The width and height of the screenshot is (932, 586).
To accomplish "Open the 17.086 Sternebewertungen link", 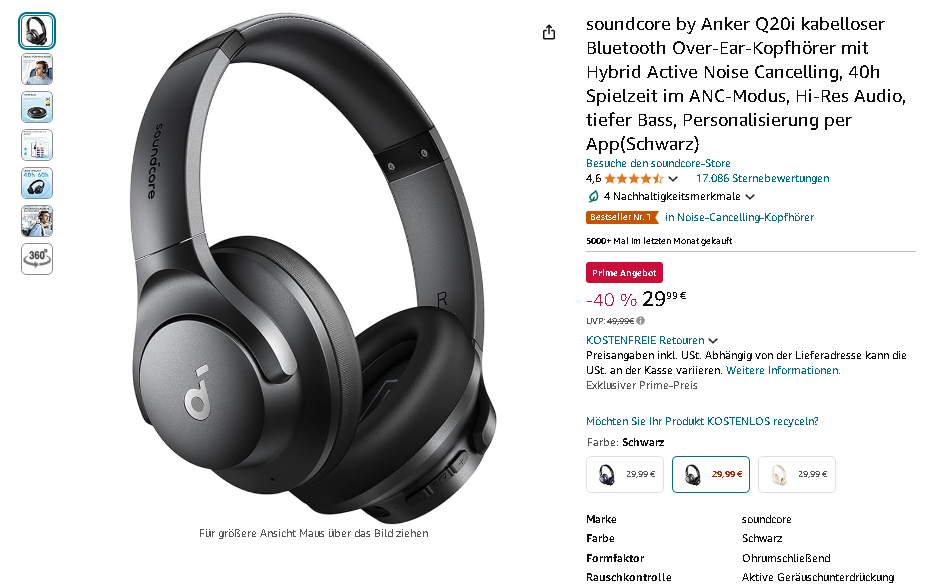I will pyautogui.click(x=763, y=178).
